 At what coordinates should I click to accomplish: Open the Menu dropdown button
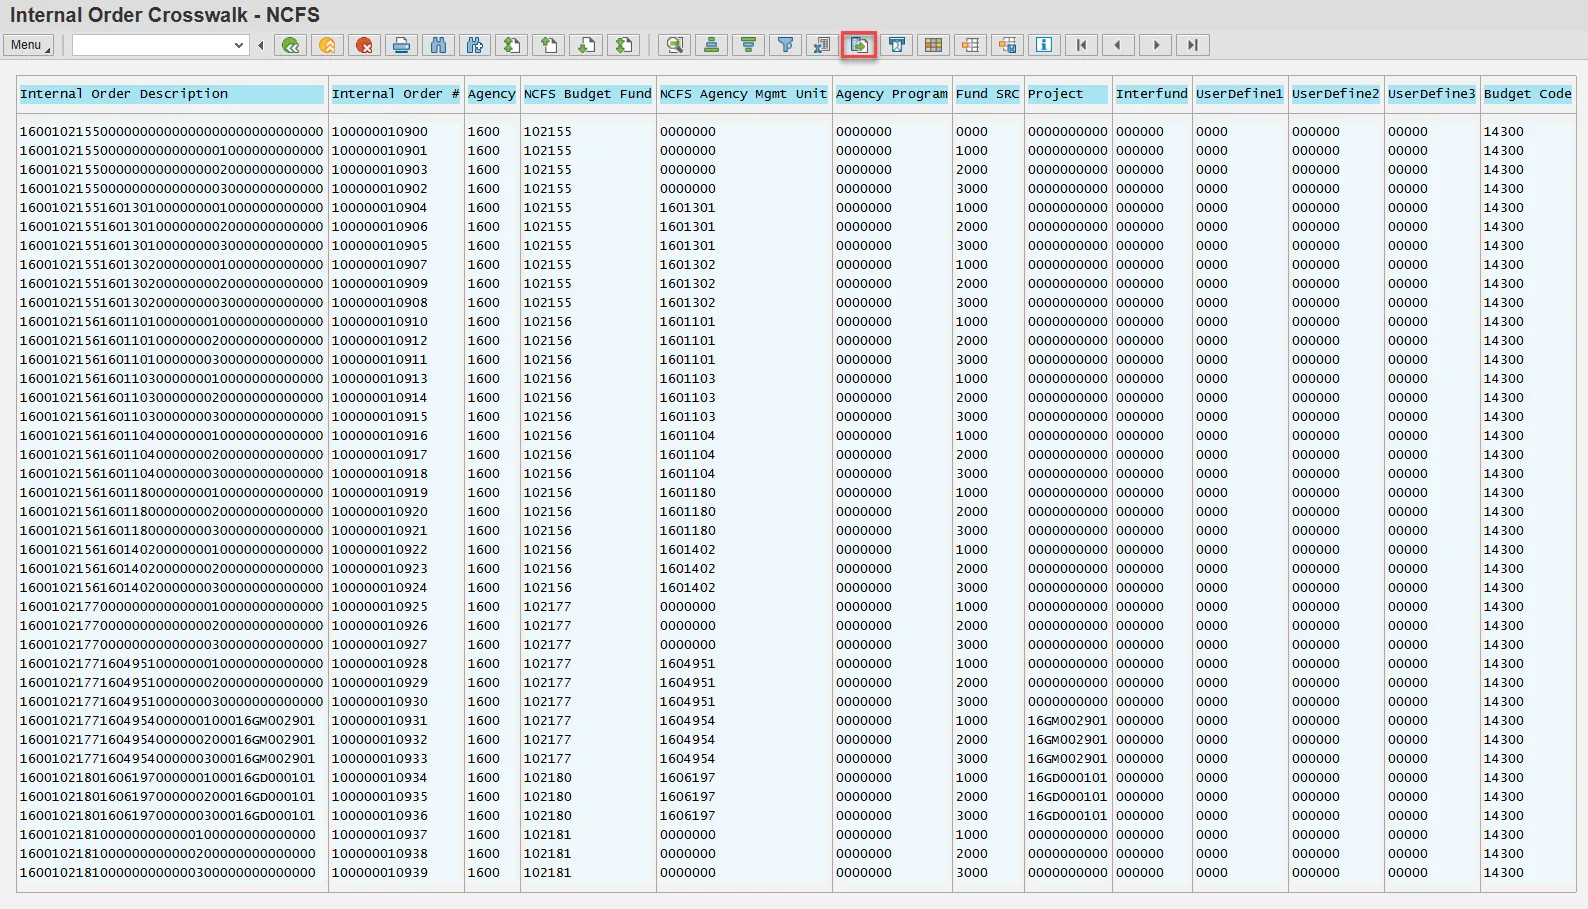[x=29, y=45]
